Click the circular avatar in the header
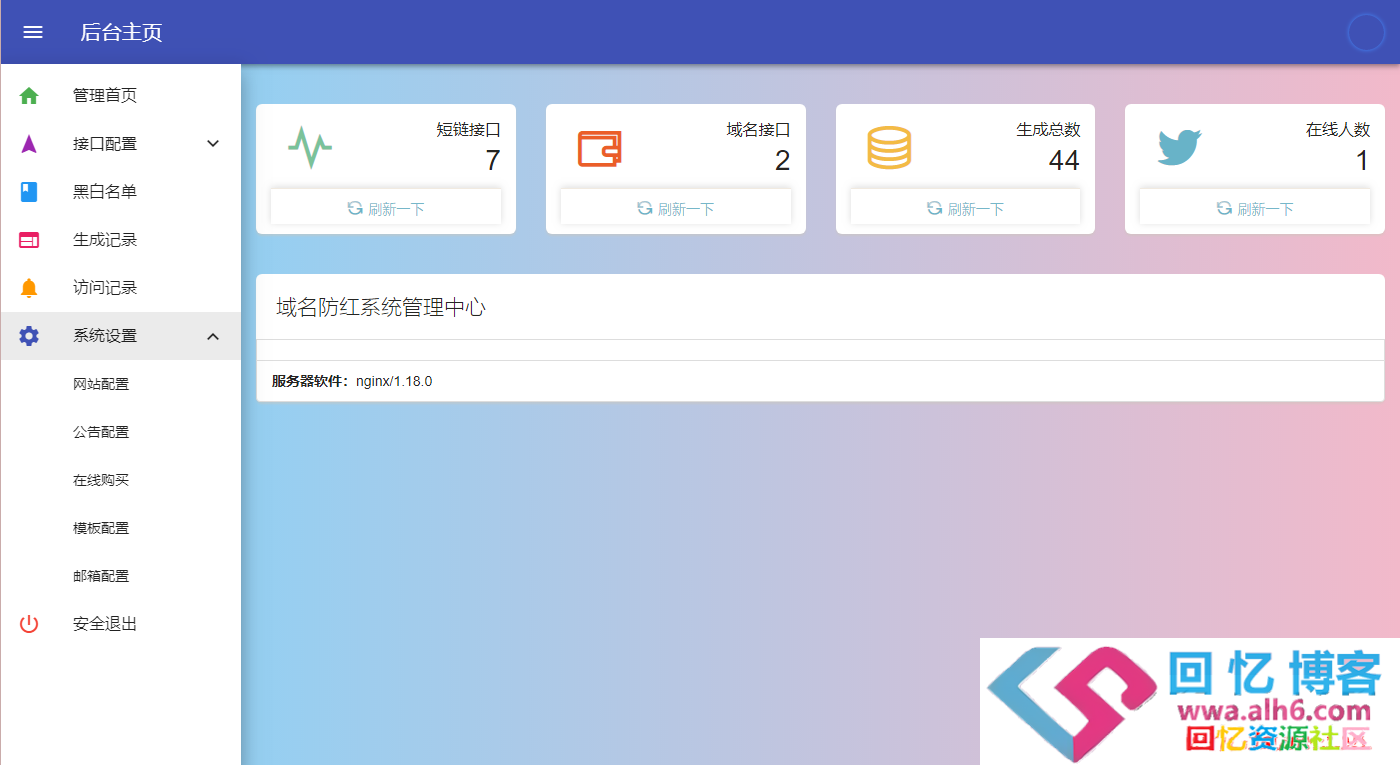The height and width of the screenshot is (765, 1400). 1366,32
